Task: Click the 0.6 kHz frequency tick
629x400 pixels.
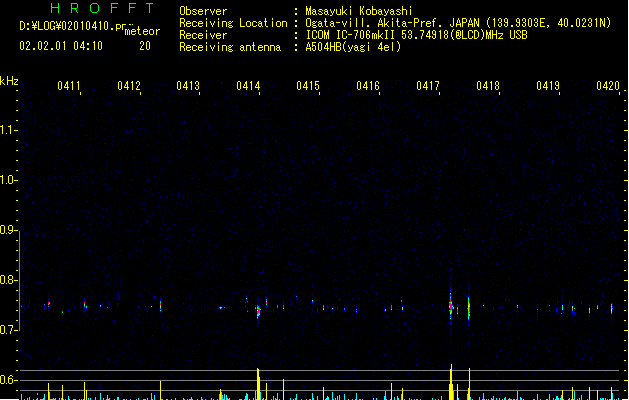Action: (9, 380)
